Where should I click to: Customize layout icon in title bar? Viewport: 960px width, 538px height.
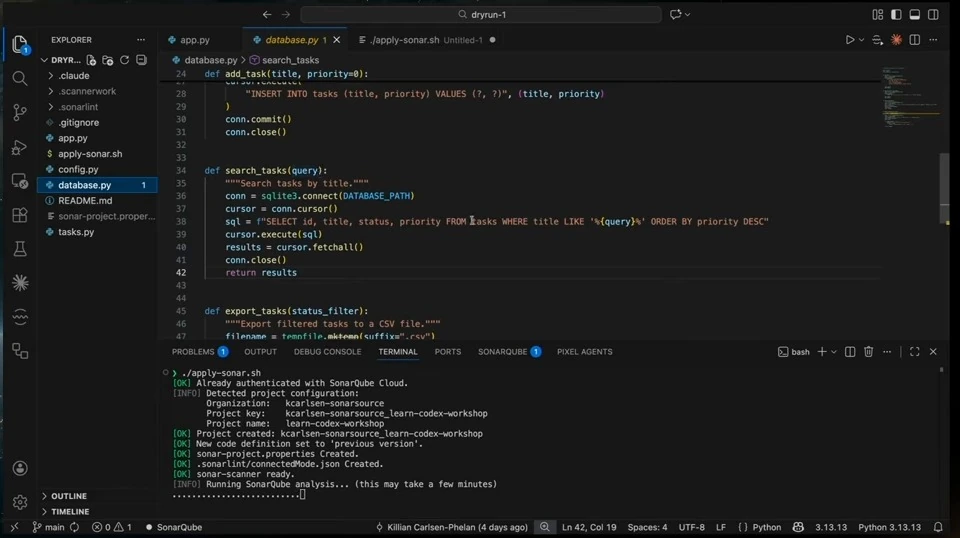tap(878, 14)
